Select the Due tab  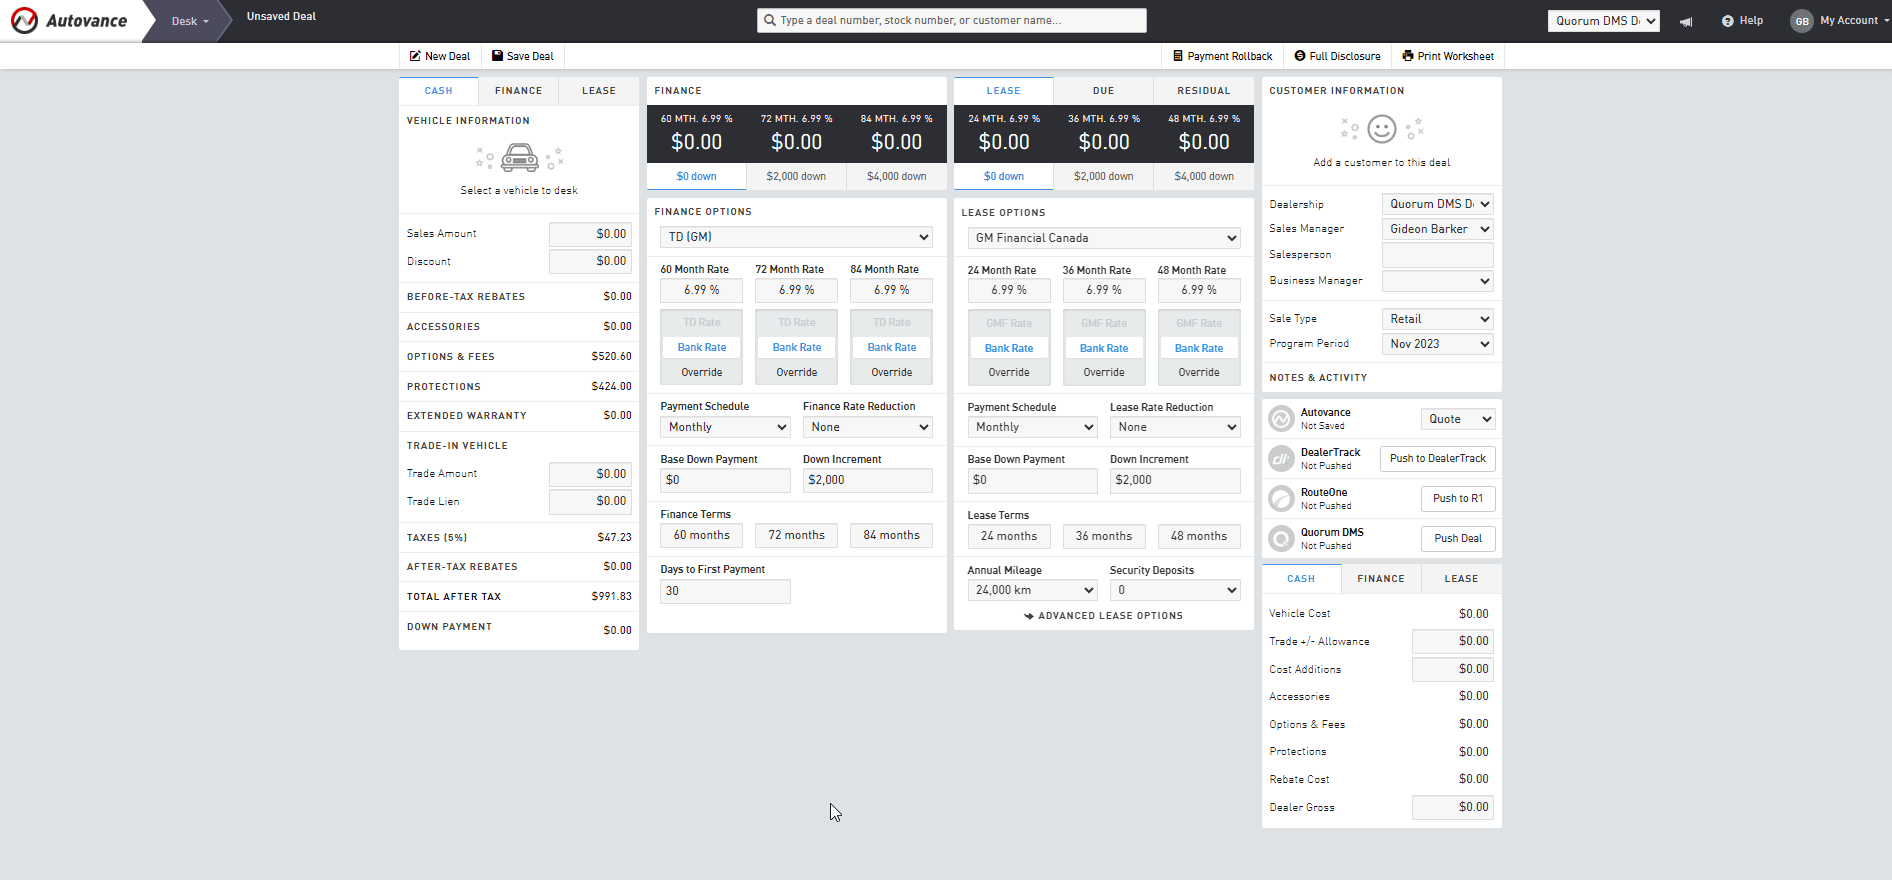coord(1104,91)
